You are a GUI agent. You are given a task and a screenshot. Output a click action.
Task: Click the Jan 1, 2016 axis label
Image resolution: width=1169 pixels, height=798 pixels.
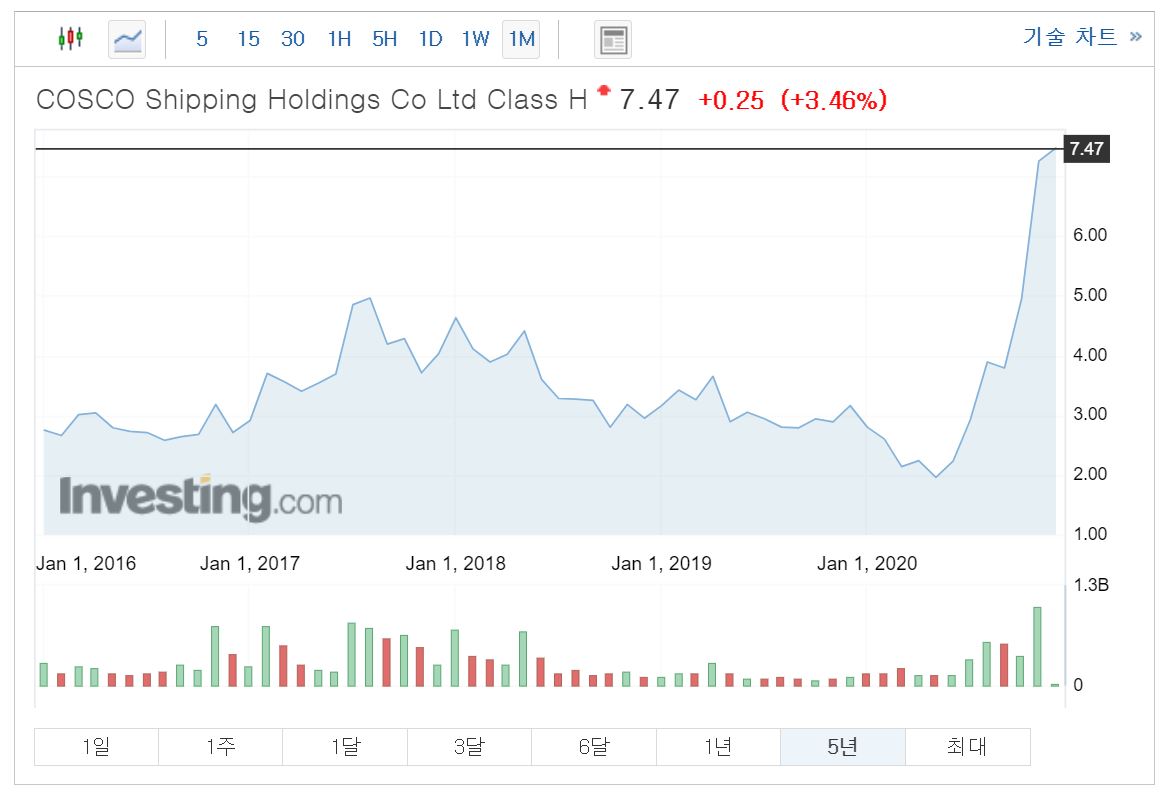(x=86, y=563)
